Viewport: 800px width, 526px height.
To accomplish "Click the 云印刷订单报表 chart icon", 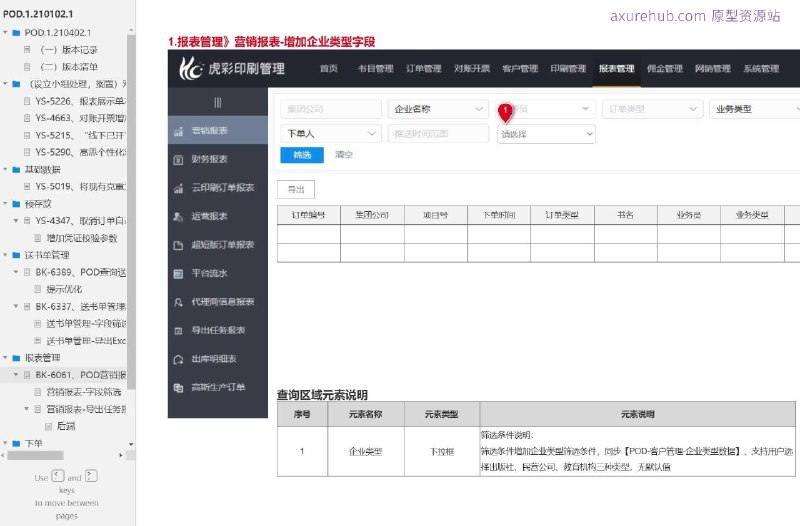I will tap(178, 188).
